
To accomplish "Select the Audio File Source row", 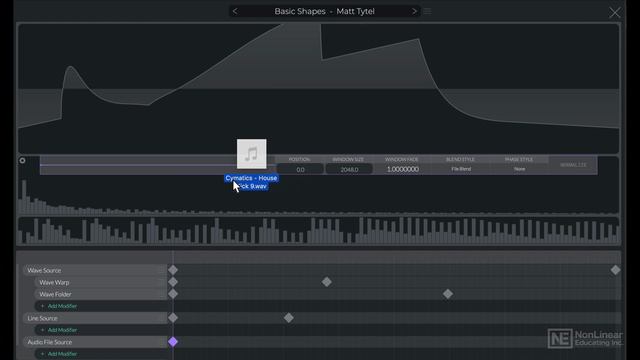I will [95, 342].
